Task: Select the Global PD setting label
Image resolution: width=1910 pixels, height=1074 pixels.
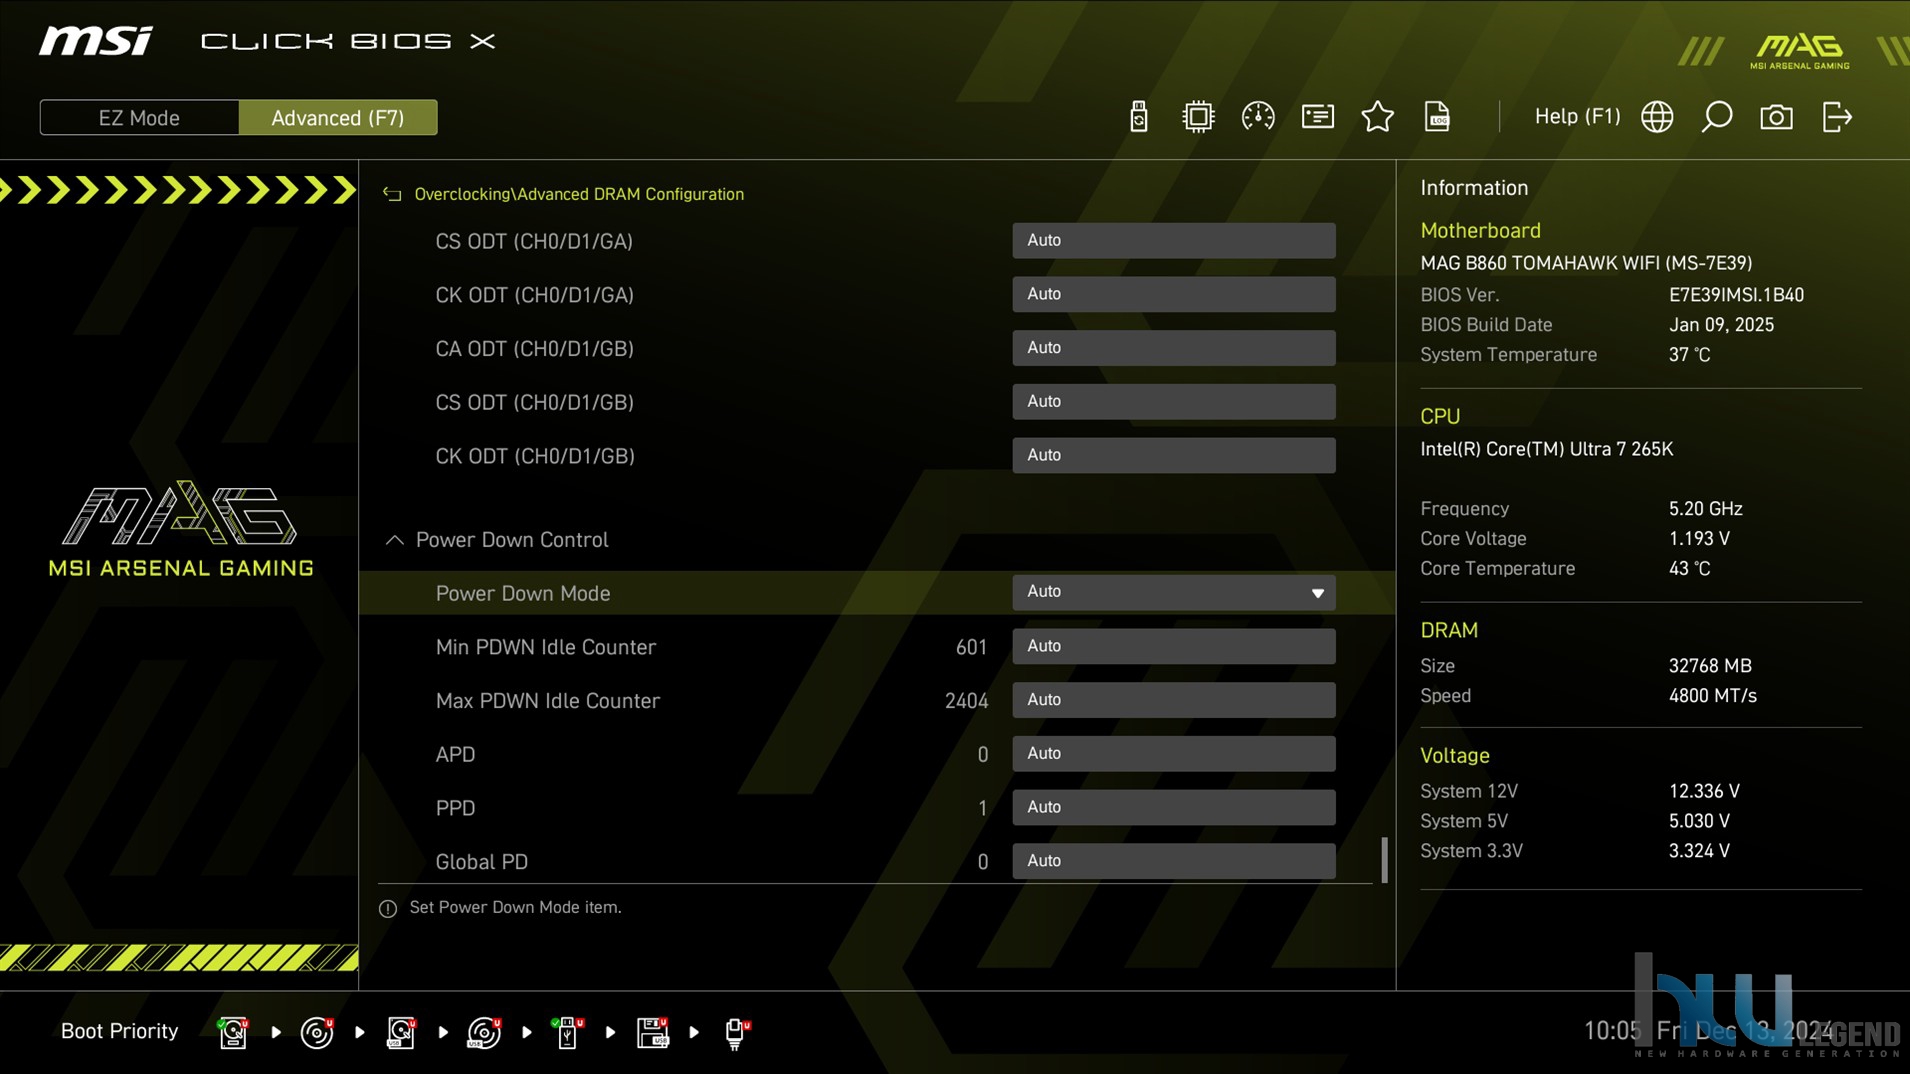Action: [x=481, y=862]
